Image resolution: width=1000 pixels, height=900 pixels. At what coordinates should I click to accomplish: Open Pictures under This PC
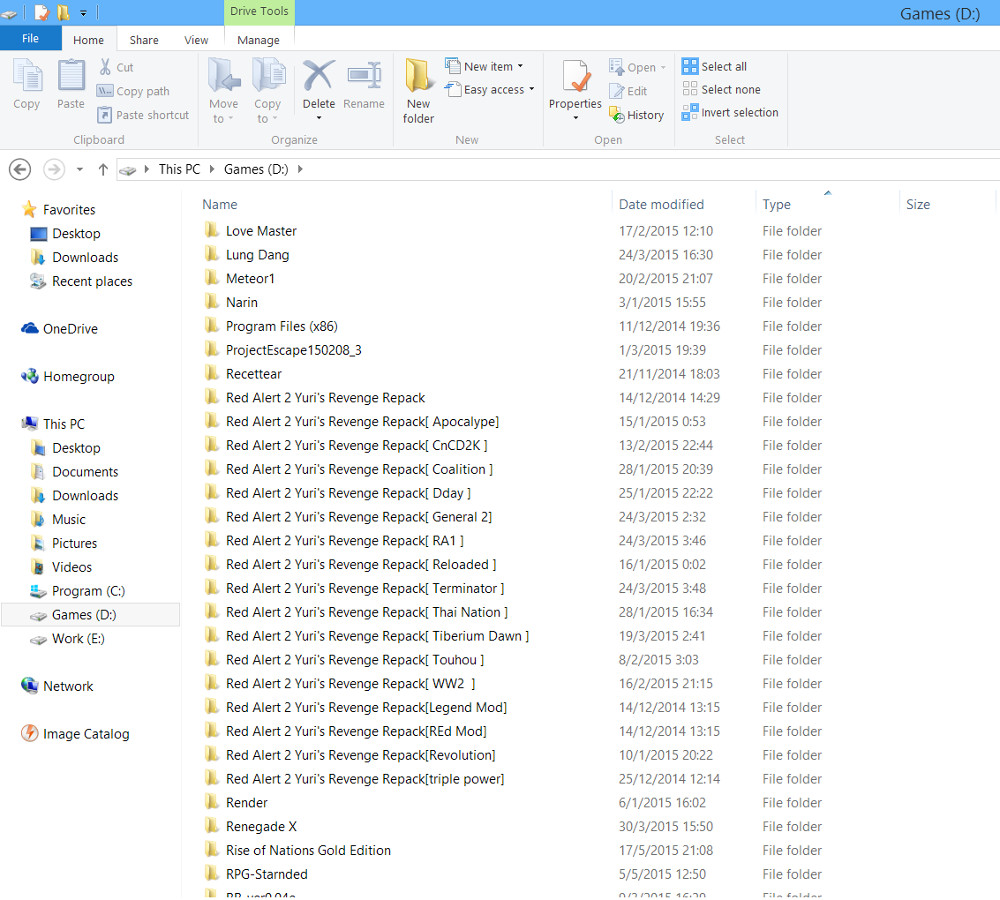64,543
